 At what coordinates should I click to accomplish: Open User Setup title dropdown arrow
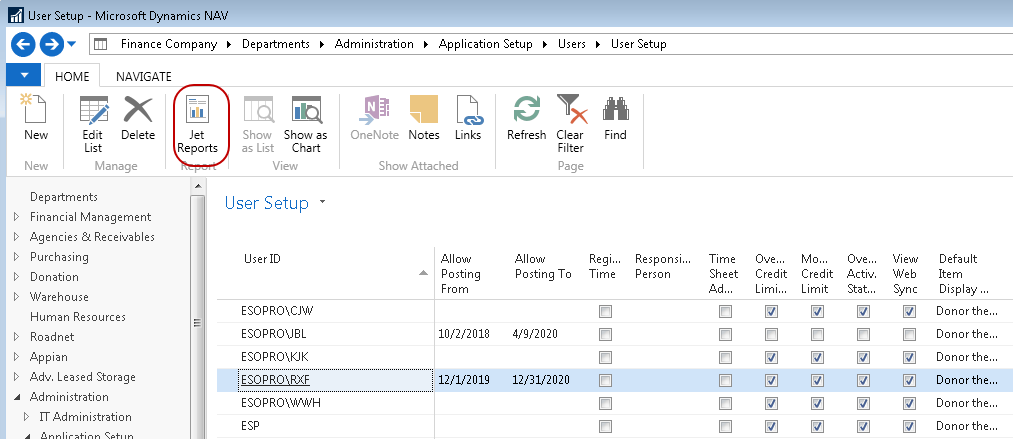coord(322,203)
